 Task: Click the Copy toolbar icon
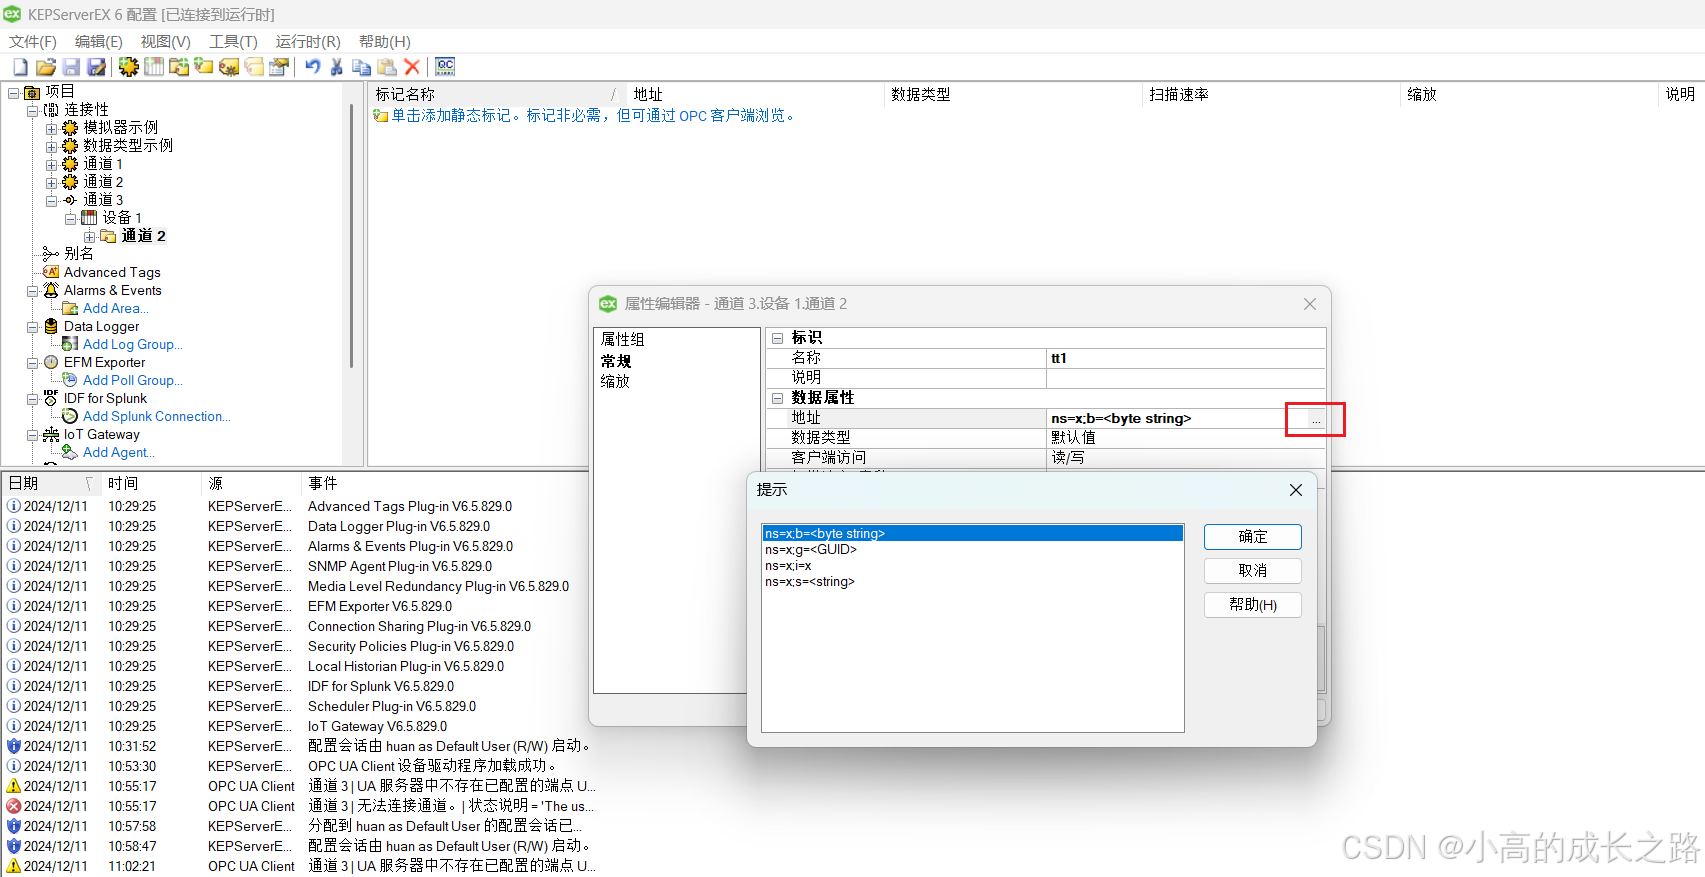coord(362,67)
